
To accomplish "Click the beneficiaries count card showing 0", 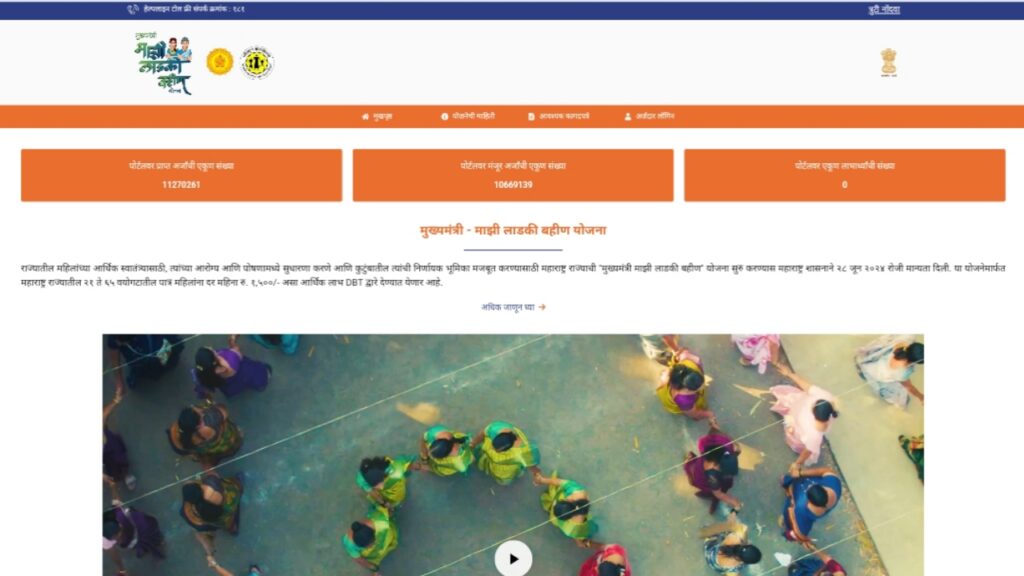I will (x=844, y=175).
